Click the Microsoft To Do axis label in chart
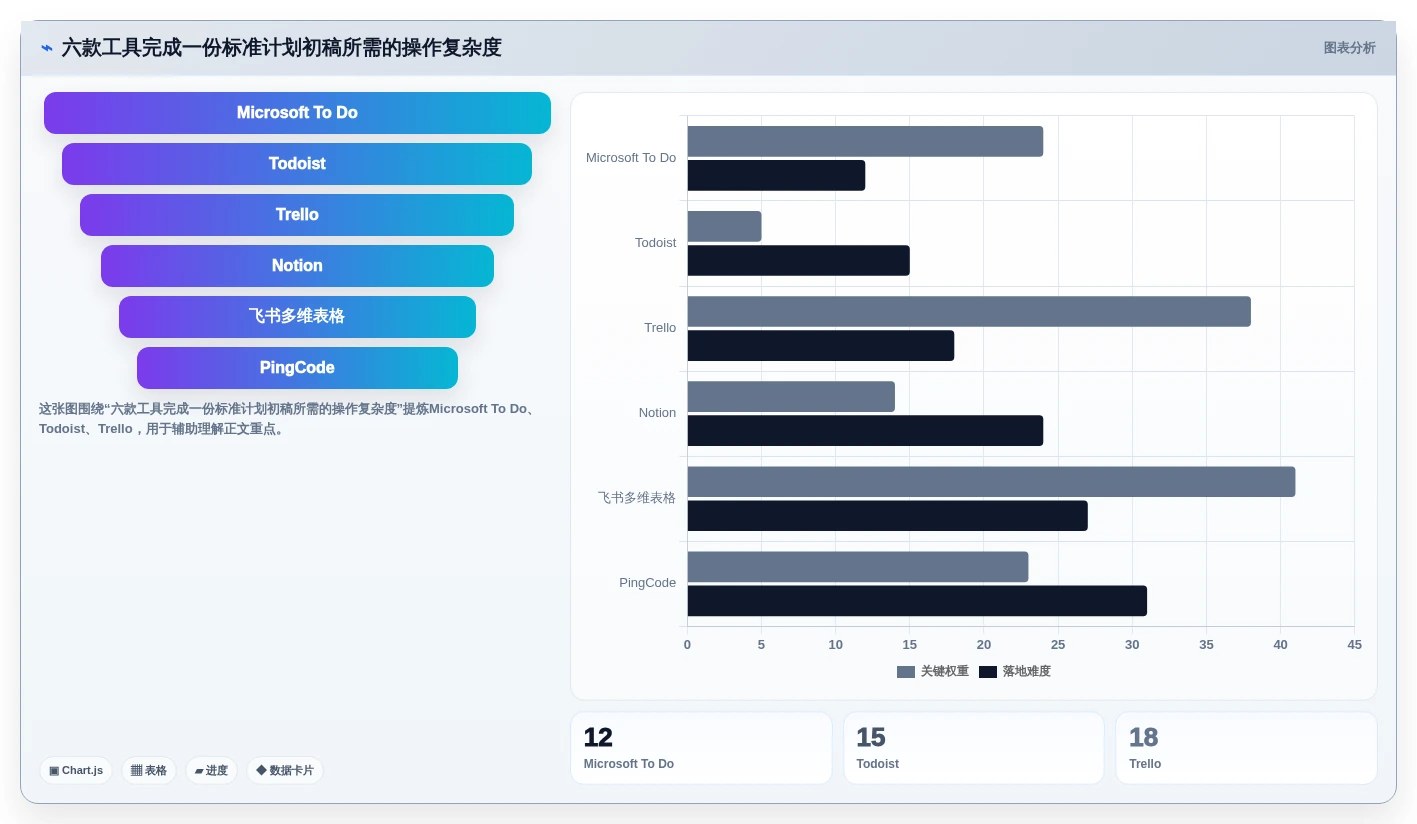The height and width of the screenshot is (824, 1417). (x=631, y=158)
